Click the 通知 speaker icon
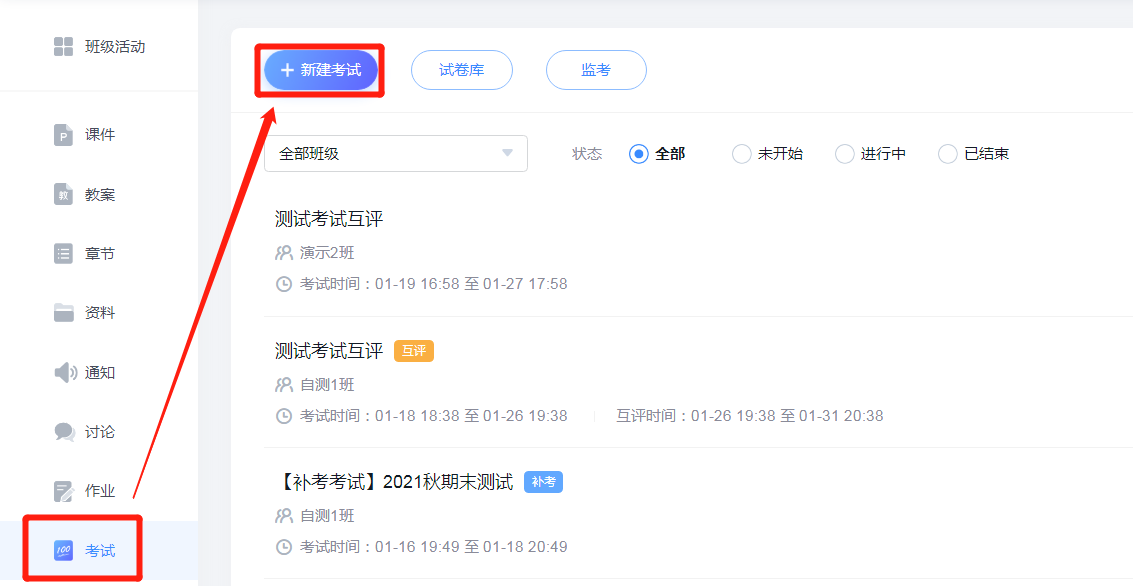1133x586 pixels. point(64,373)
